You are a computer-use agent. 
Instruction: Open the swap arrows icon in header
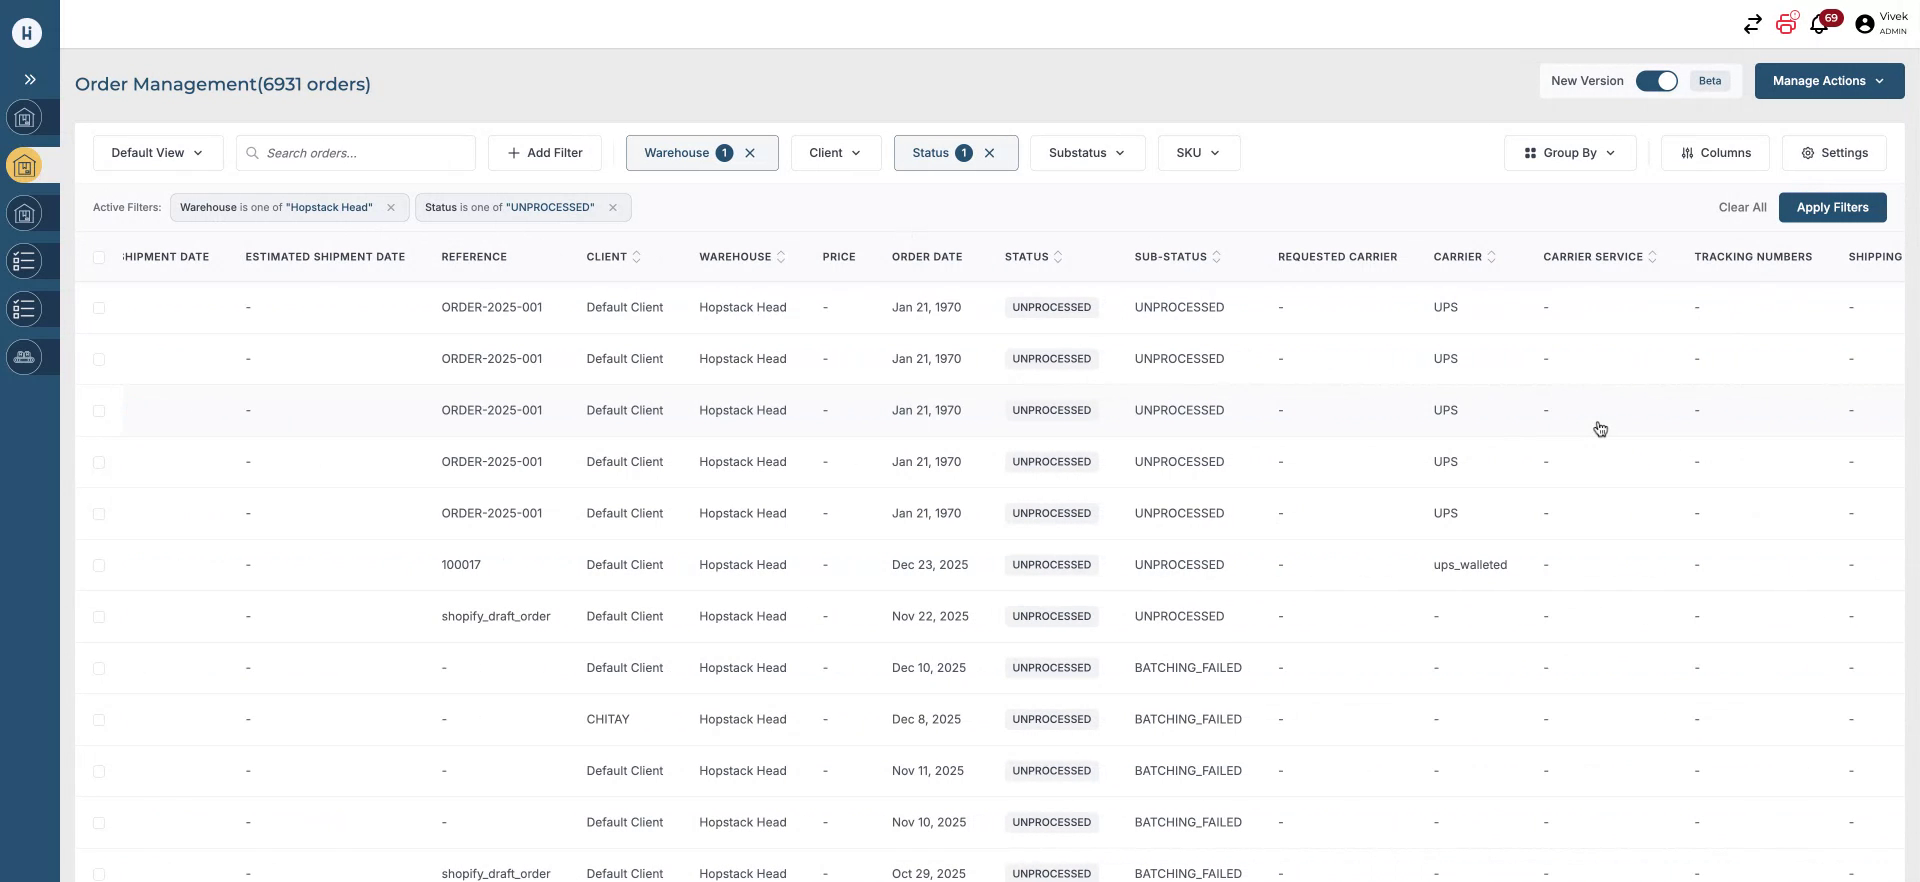coord(1752,25)
